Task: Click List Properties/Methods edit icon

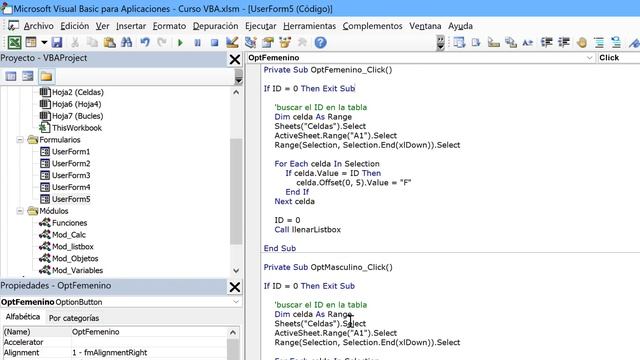Action: (x=459, y=42)
